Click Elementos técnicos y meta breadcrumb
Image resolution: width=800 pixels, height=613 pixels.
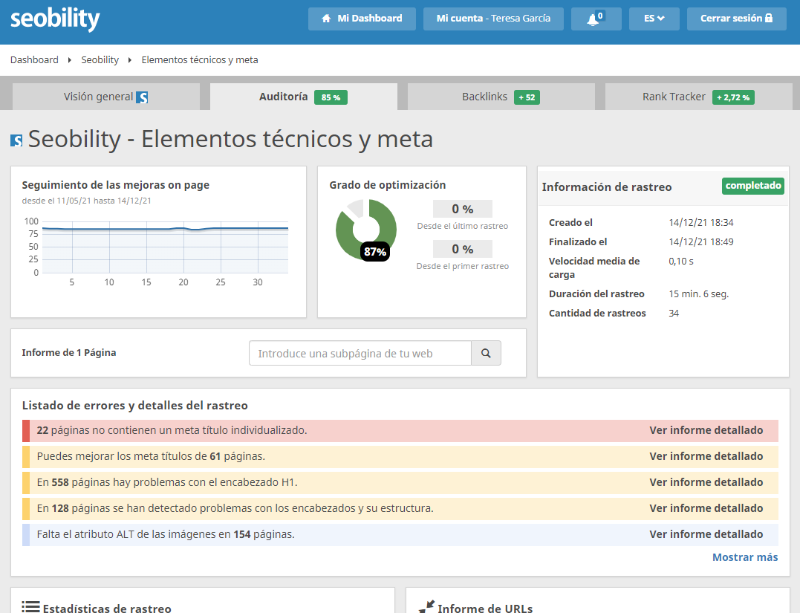coord(199,60)
